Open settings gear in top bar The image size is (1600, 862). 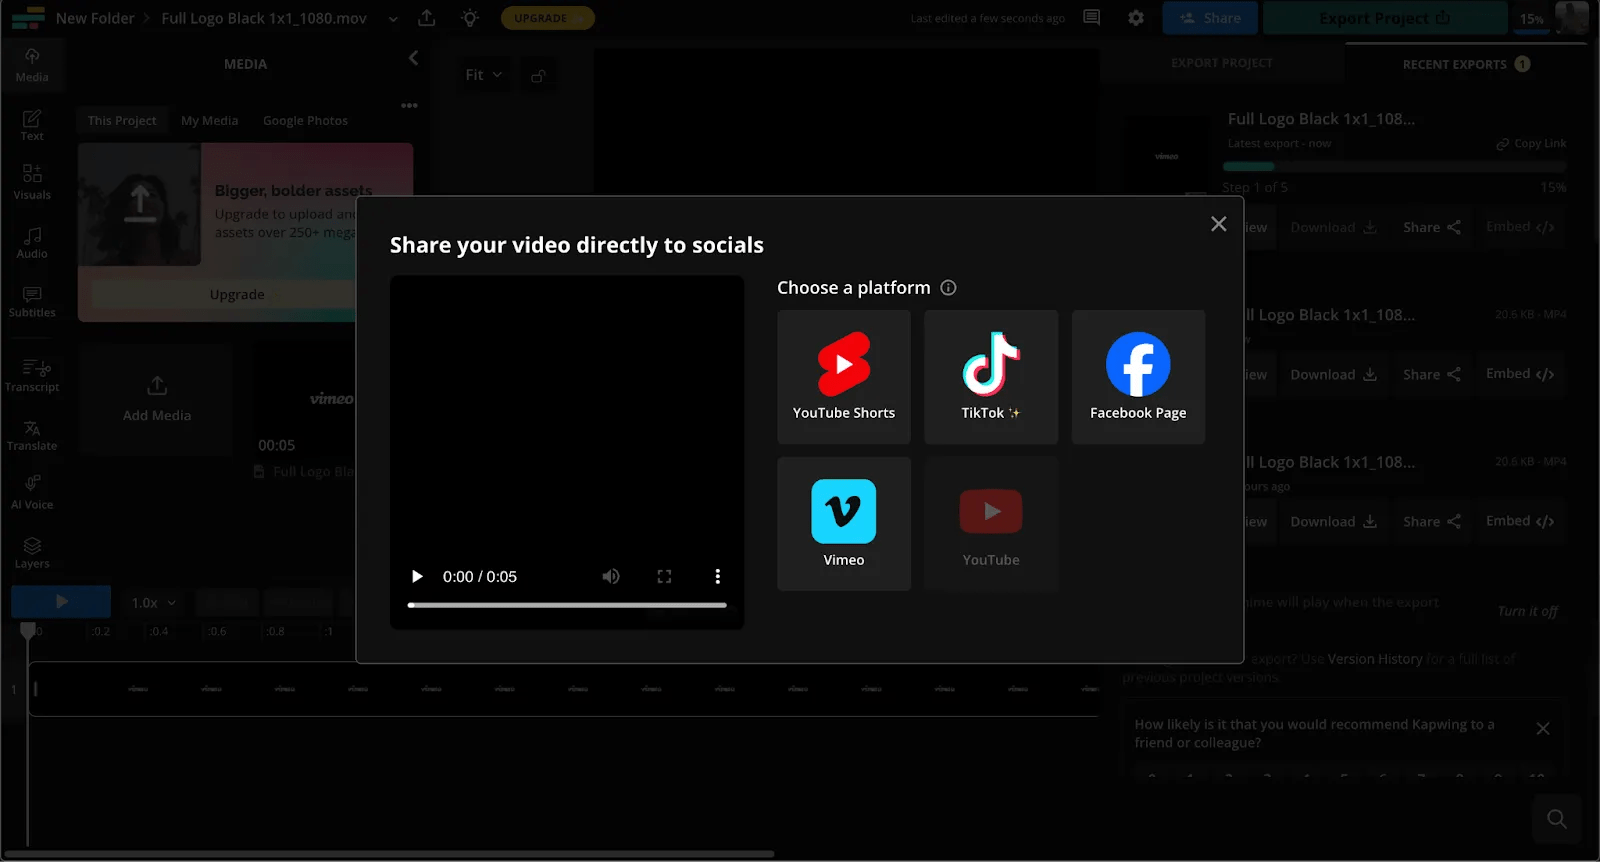[x=1136, y=18]
